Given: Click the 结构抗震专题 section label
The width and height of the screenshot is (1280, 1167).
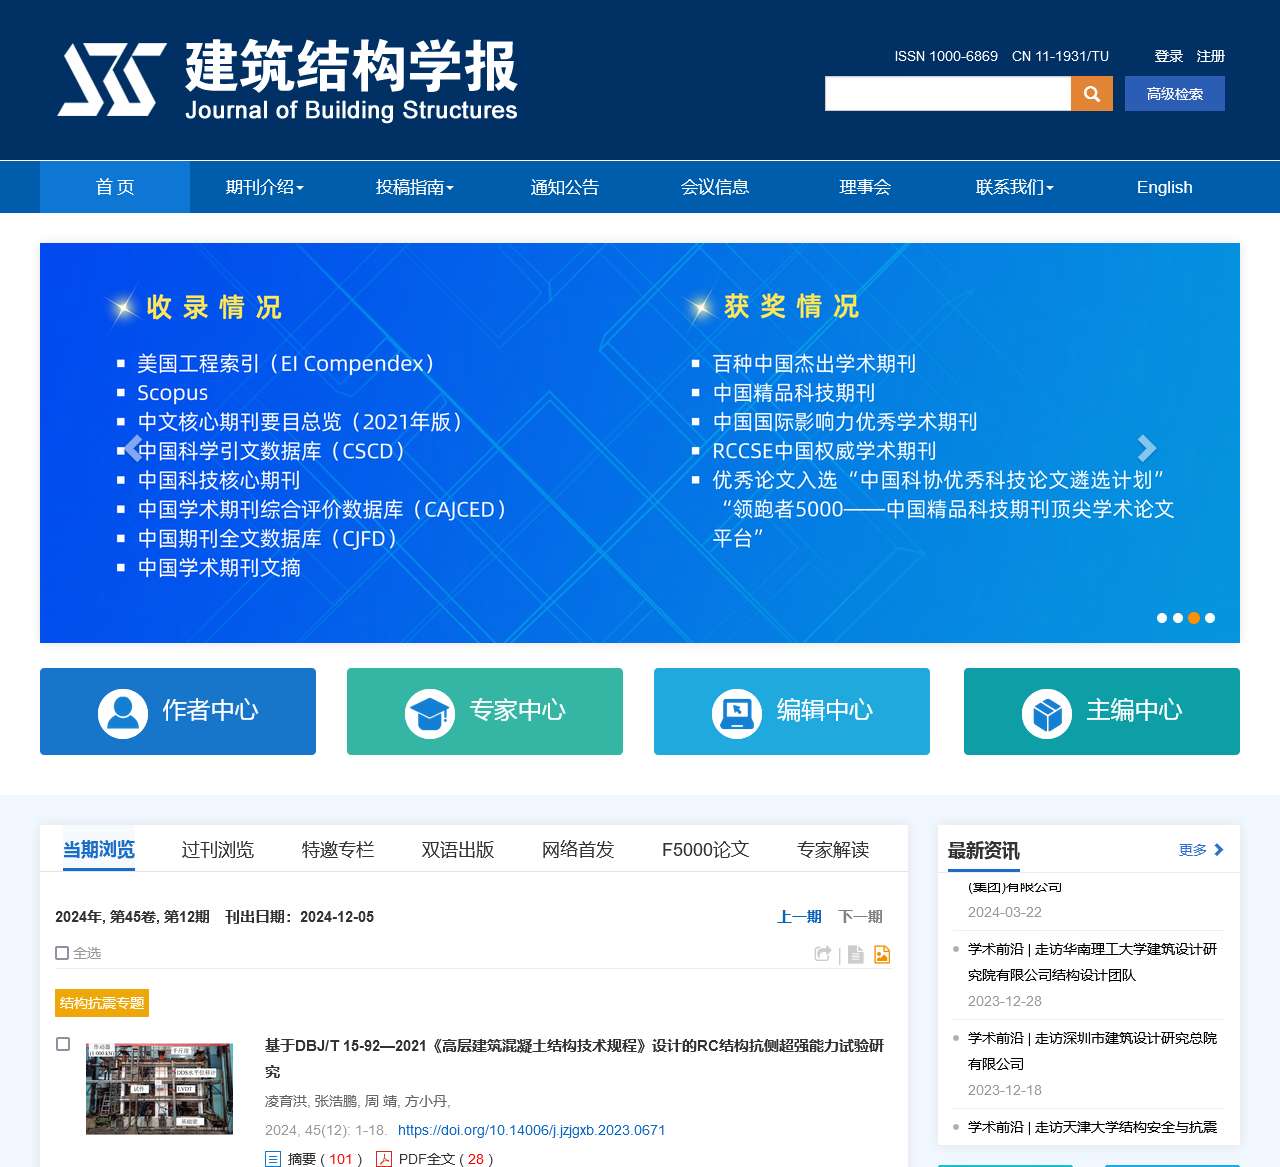Looking at the screenshot, I should [102, 1003].
